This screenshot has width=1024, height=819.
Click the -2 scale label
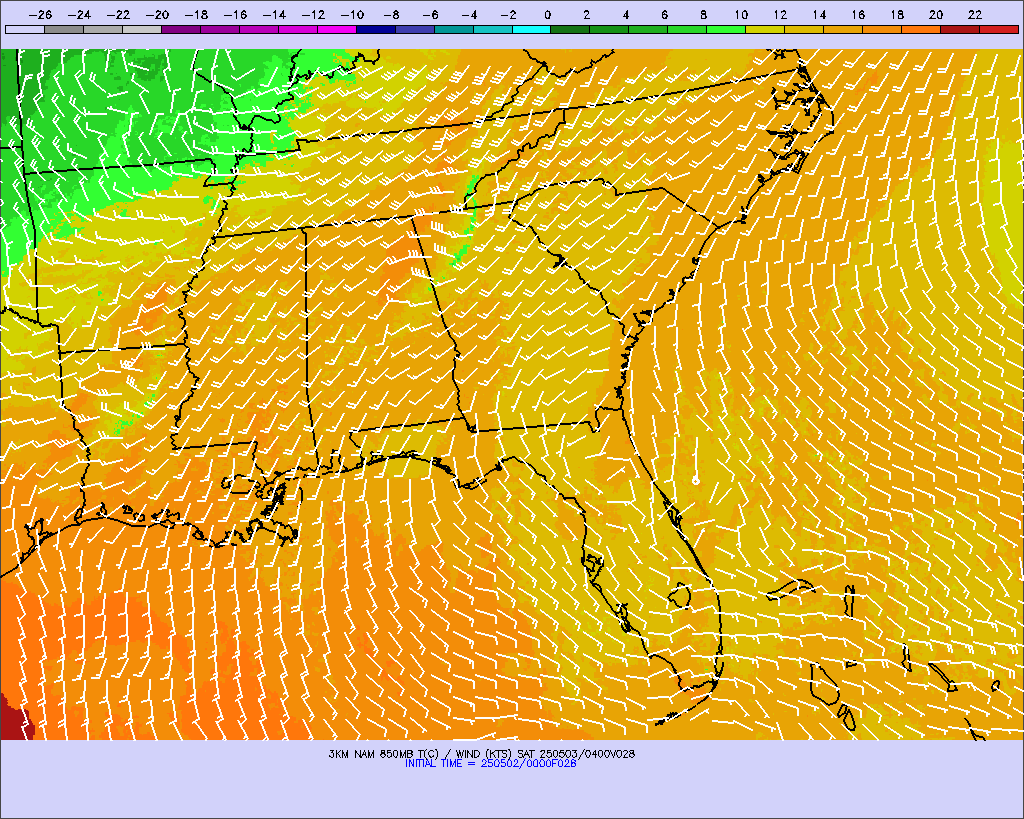[508, 15]
